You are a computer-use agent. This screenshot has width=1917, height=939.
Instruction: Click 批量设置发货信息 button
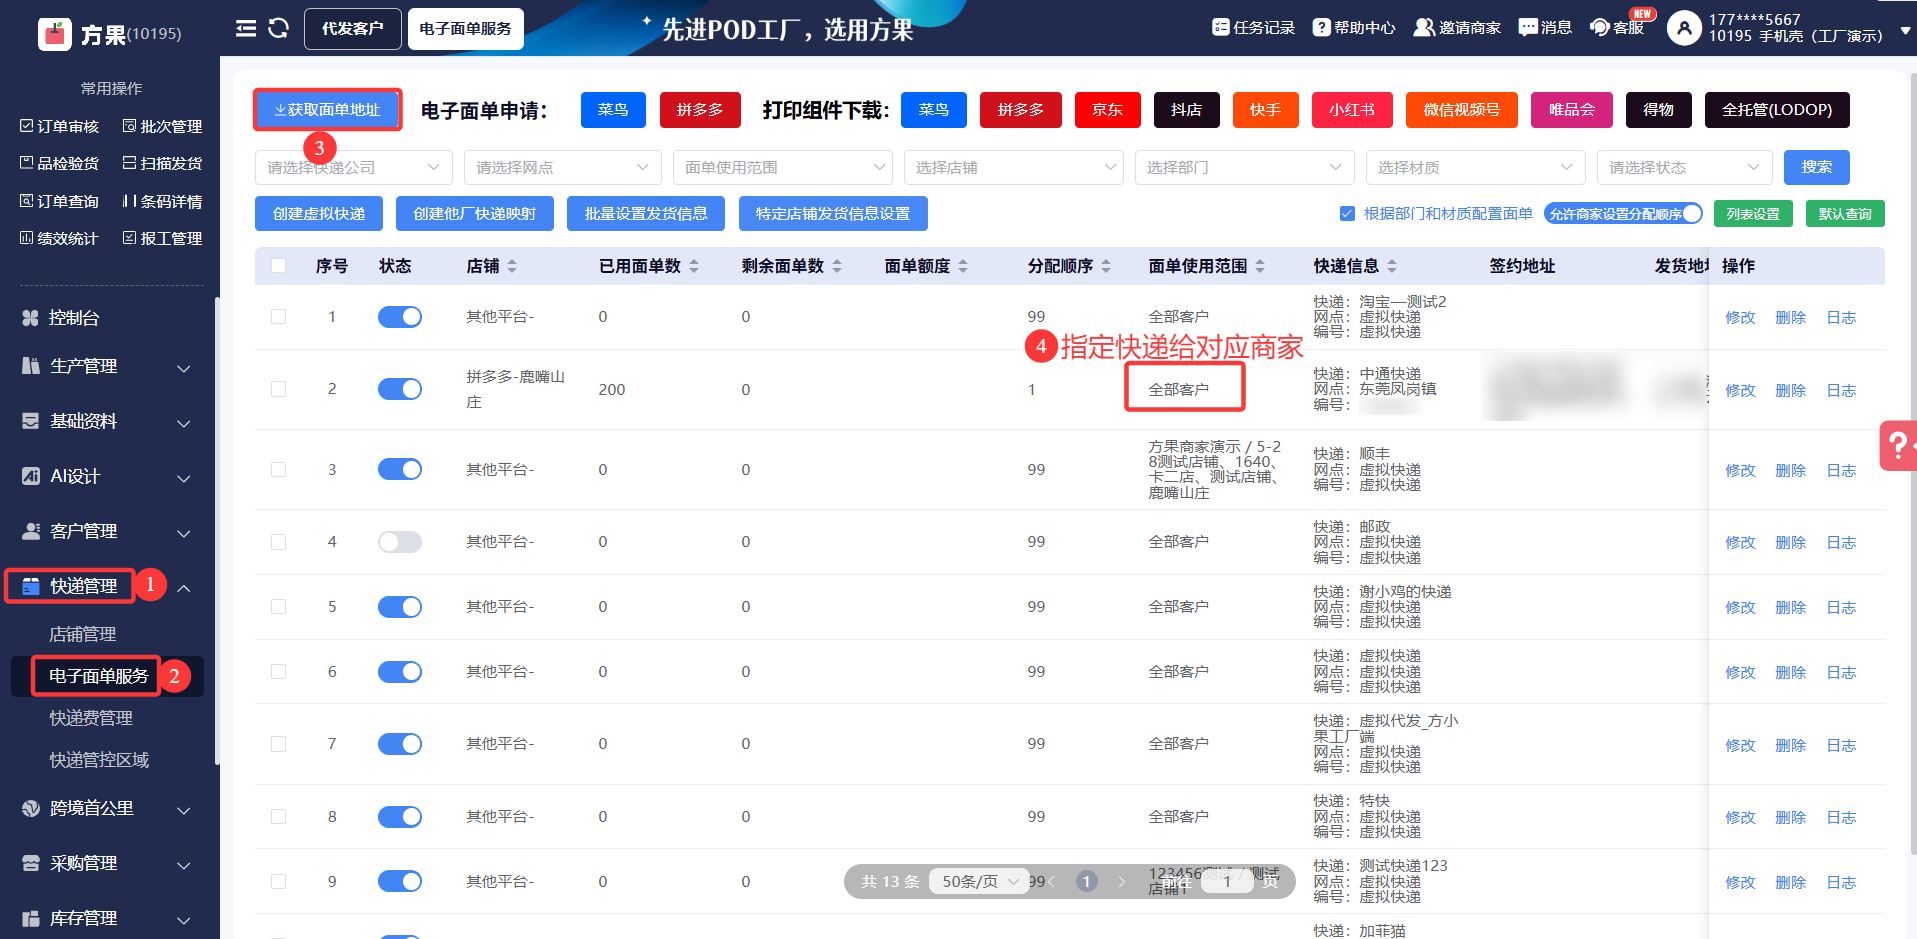tap(646, 214)
